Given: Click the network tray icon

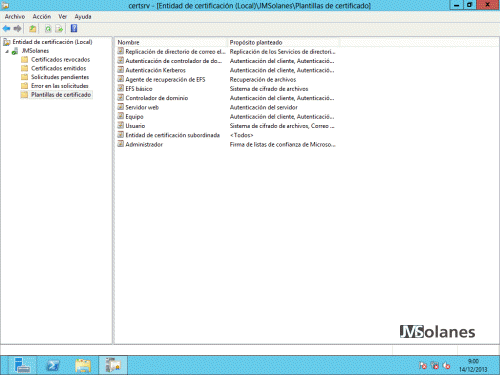Looking at the screenshot, I should 435,366.
